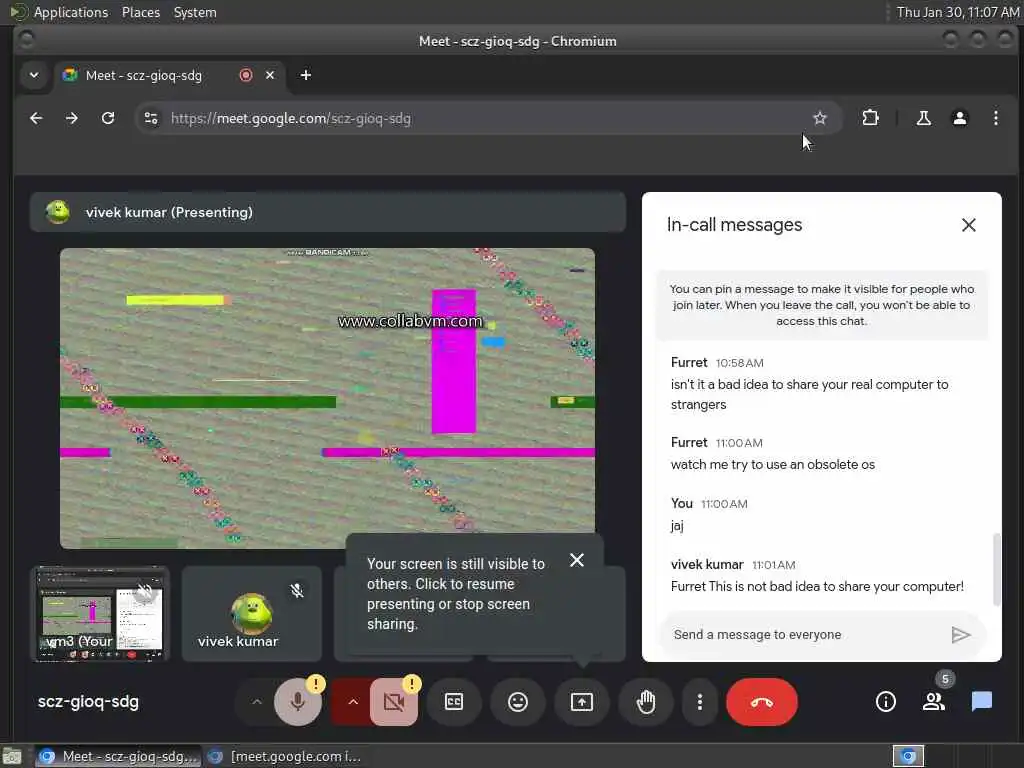Leave the call with red hang-up button
The height and width of the screenshot is (768, 1024).
[761, 702]
